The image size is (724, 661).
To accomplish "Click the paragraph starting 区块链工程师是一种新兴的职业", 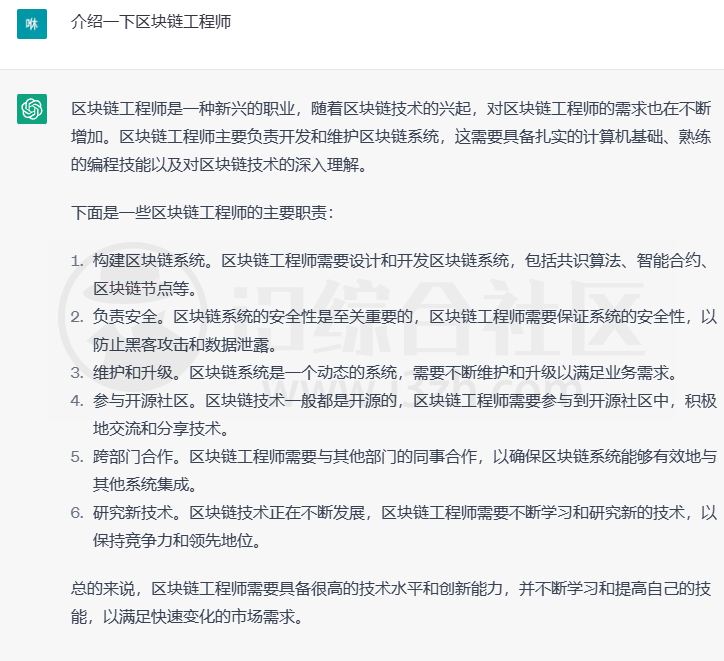I will [x=391, y=137].
